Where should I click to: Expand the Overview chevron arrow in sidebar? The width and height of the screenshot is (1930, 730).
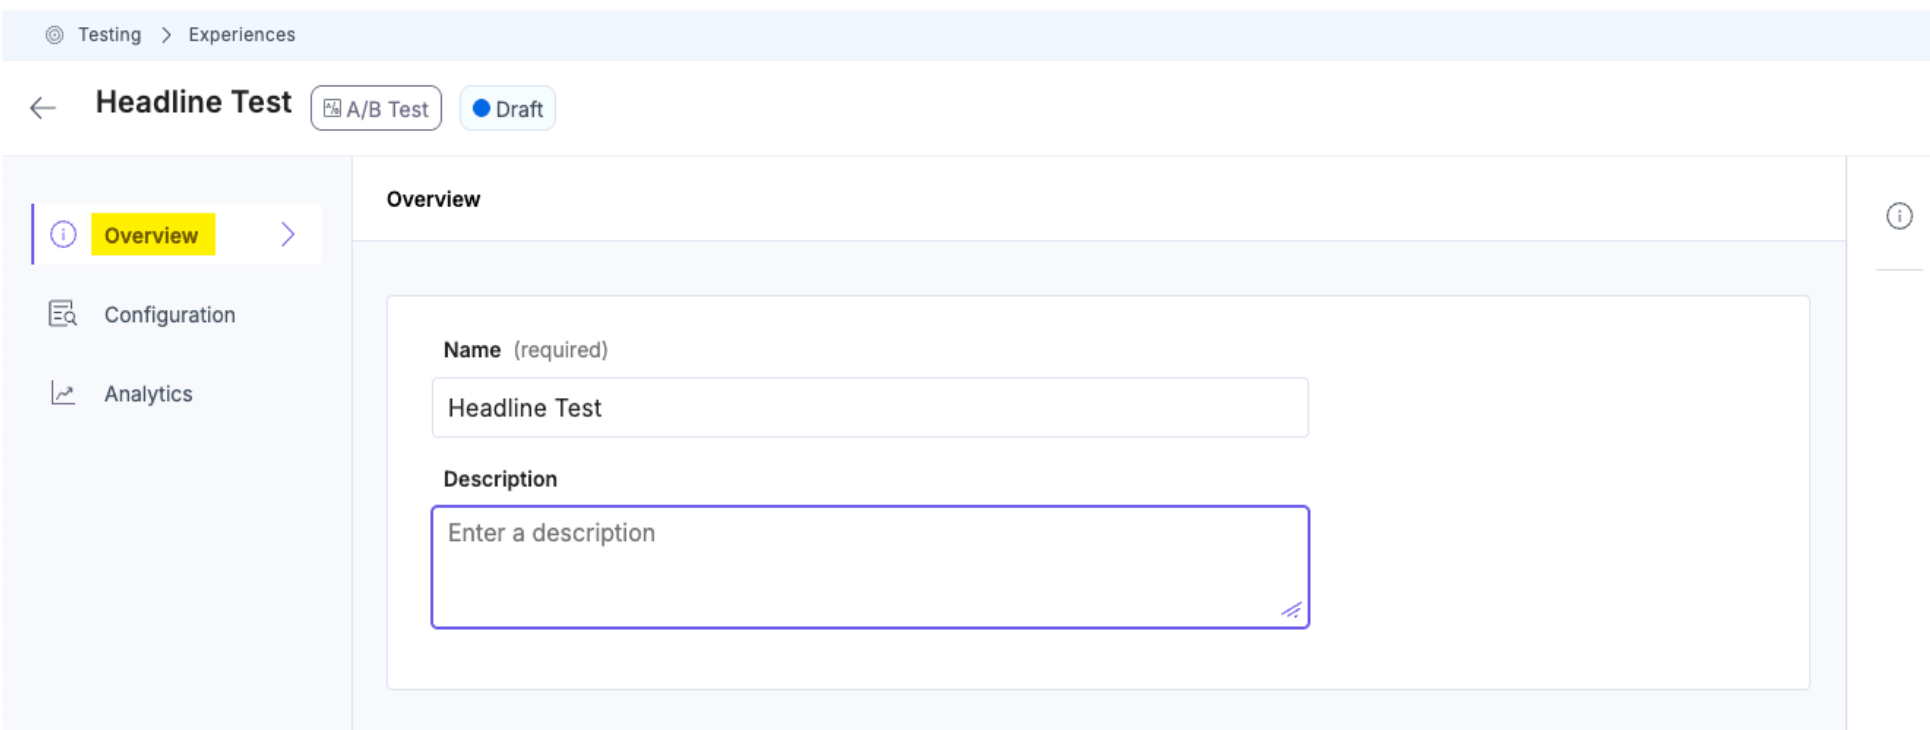point(288,234)
